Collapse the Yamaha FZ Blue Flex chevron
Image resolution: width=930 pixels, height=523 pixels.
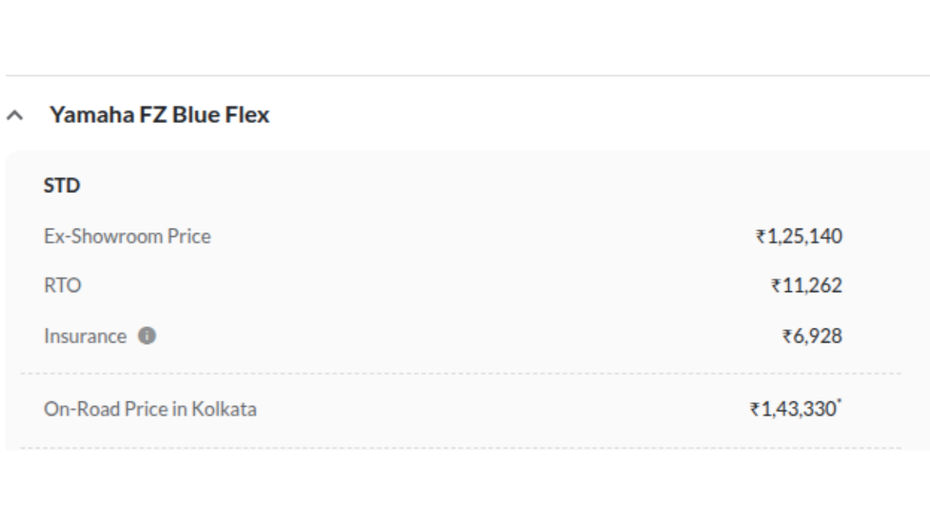click(x=15, y=115)
